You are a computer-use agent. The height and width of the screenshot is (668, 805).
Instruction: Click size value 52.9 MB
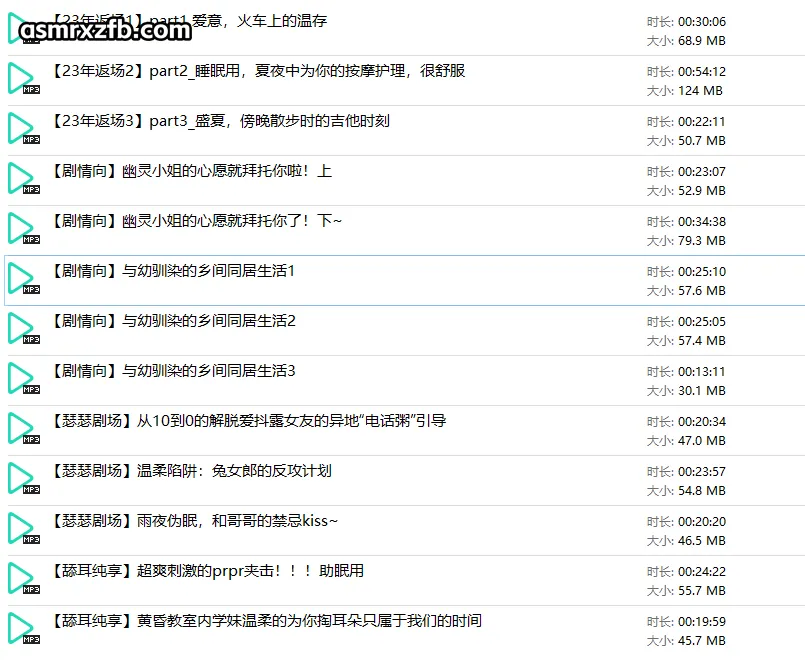pos(702,191)
